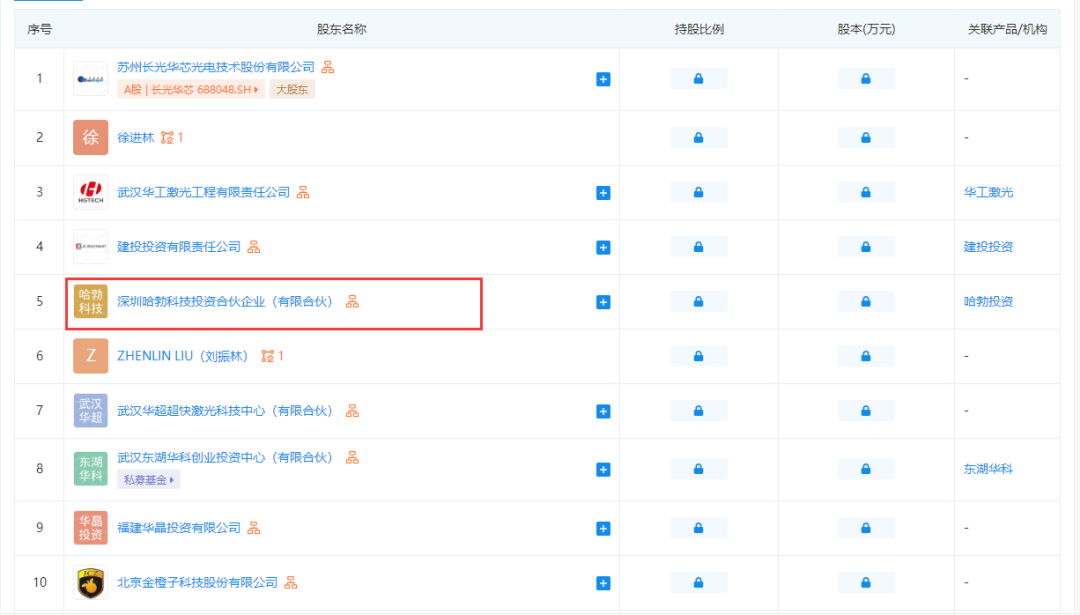Open 建投投资有限责任公司 link
This screenshot has height=615, width=1080.
coord(179,247)
